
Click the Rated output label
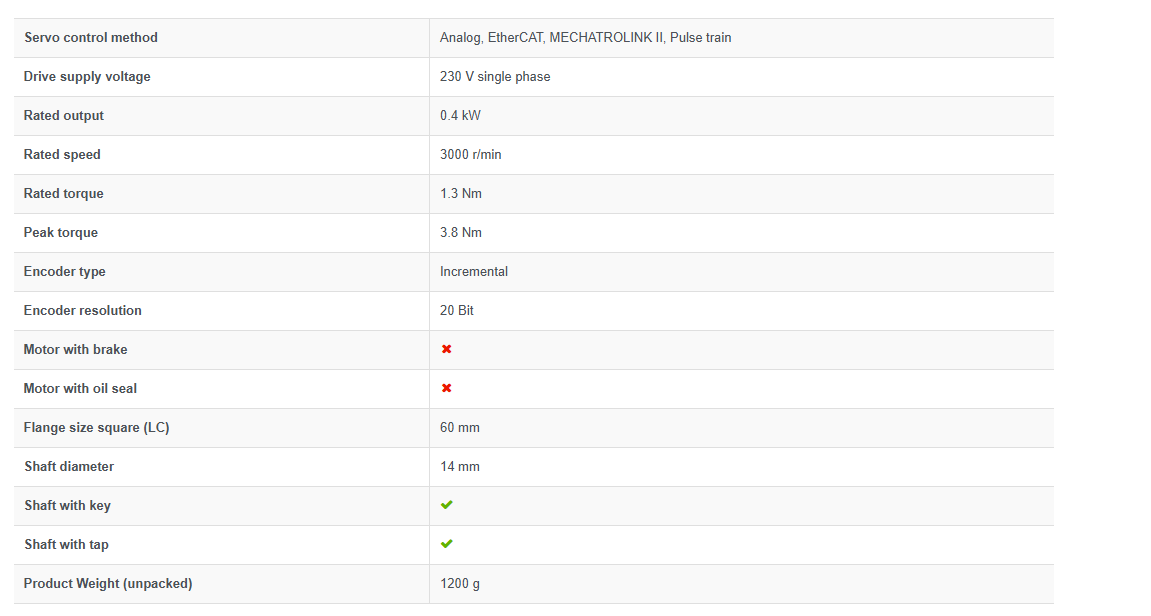(64, 116)
